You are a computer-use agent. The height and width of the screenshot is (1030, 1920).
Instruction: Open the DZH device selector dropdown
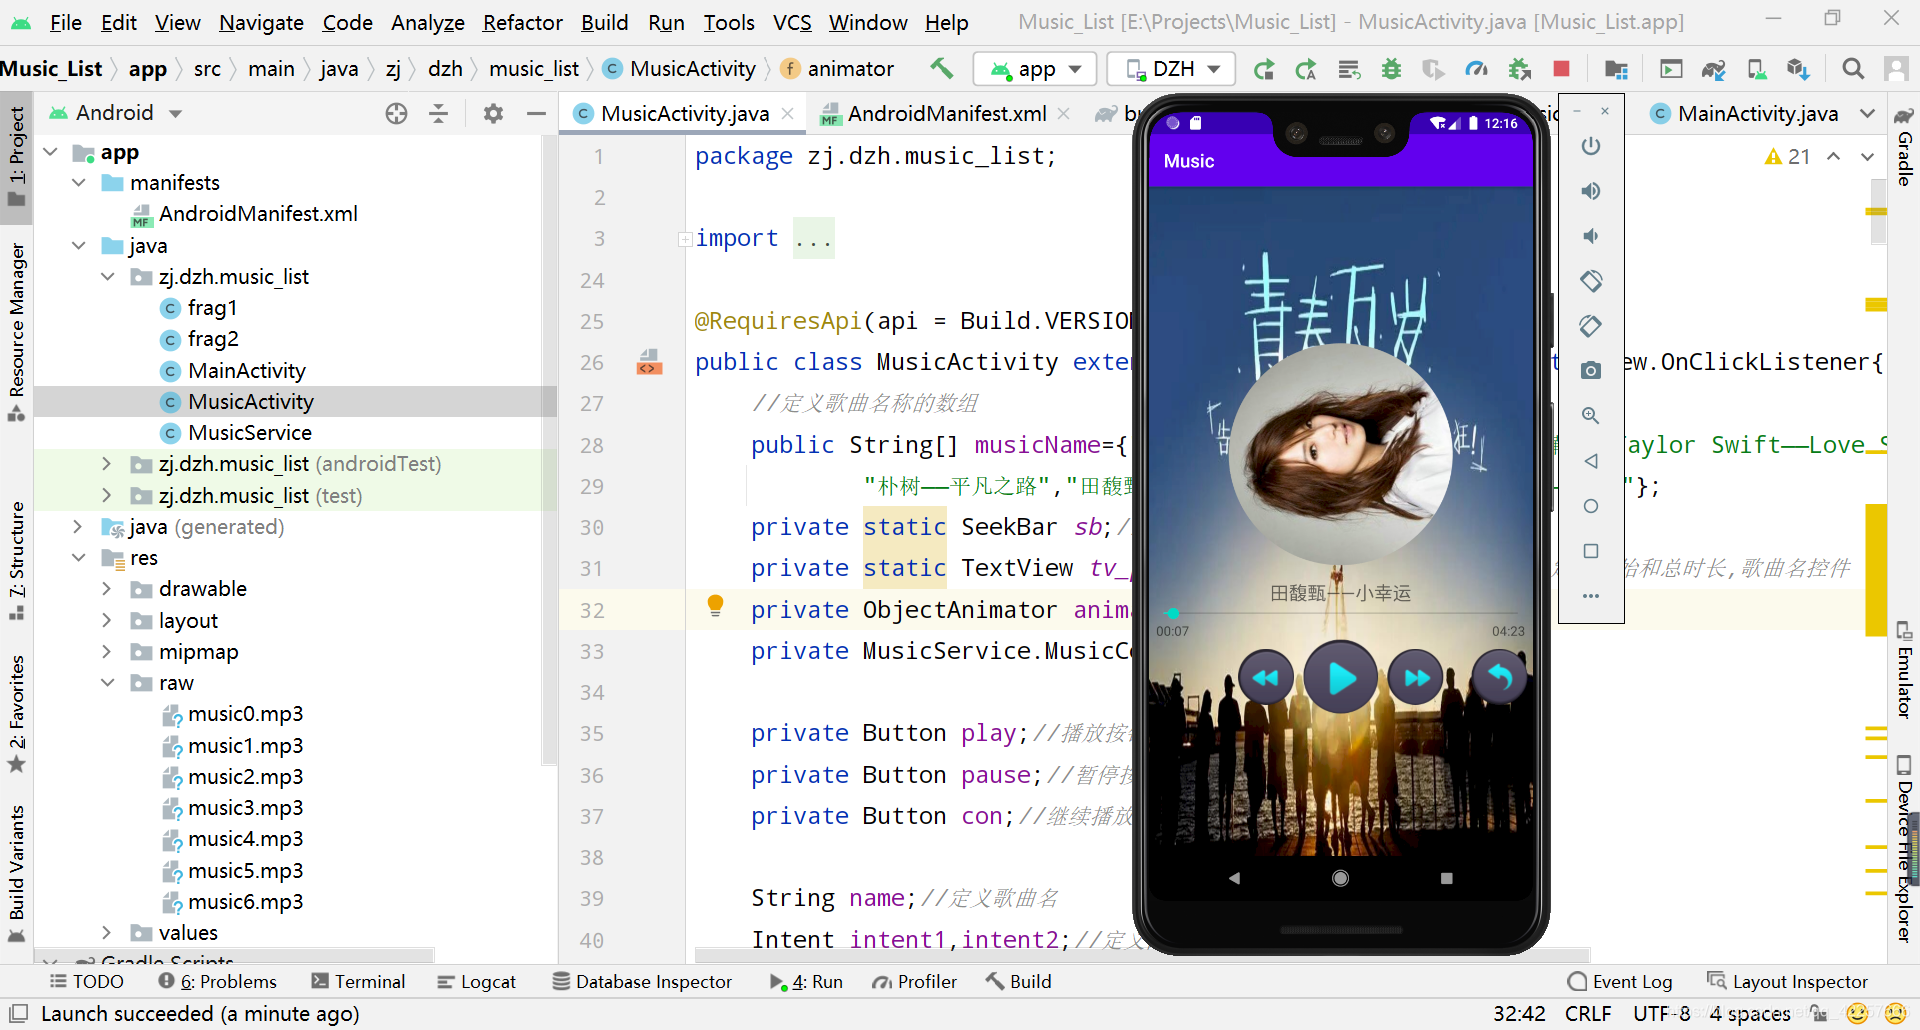pos(1172,69)
